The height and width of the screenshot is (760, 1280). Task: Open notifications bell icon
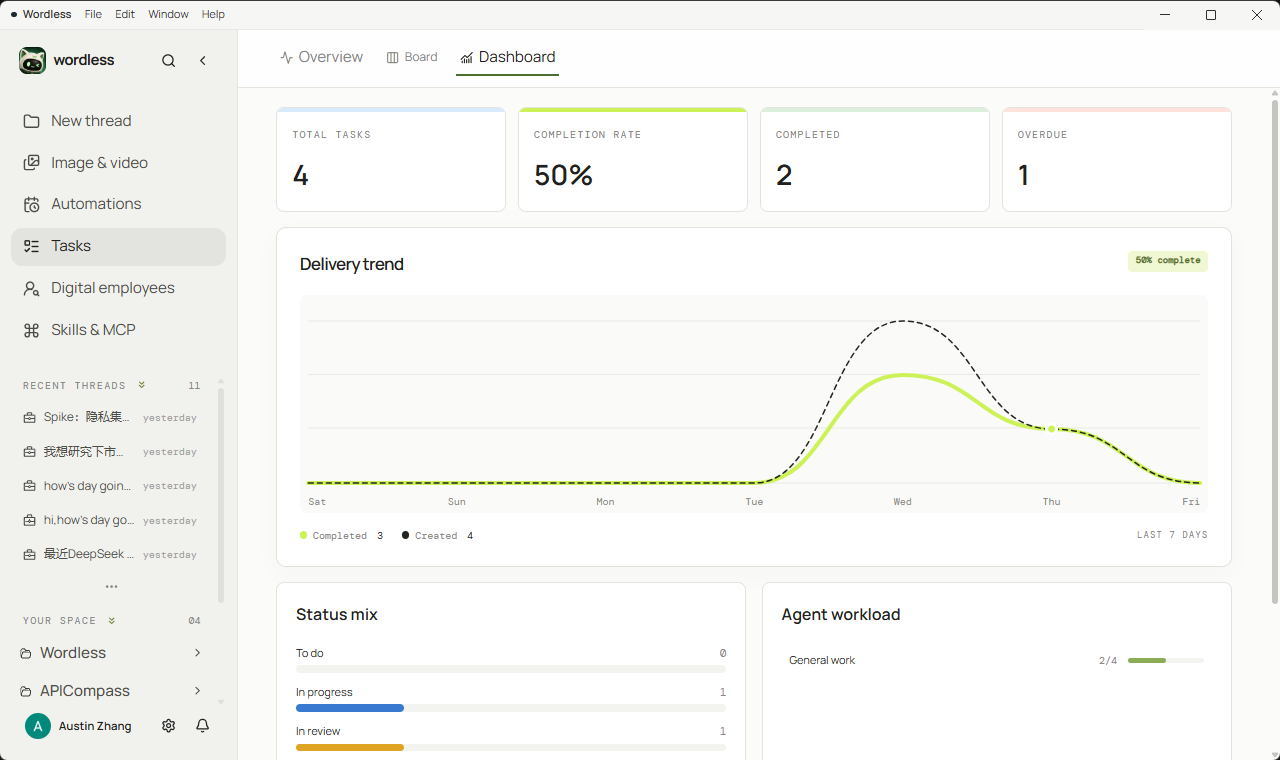(203, 726)
